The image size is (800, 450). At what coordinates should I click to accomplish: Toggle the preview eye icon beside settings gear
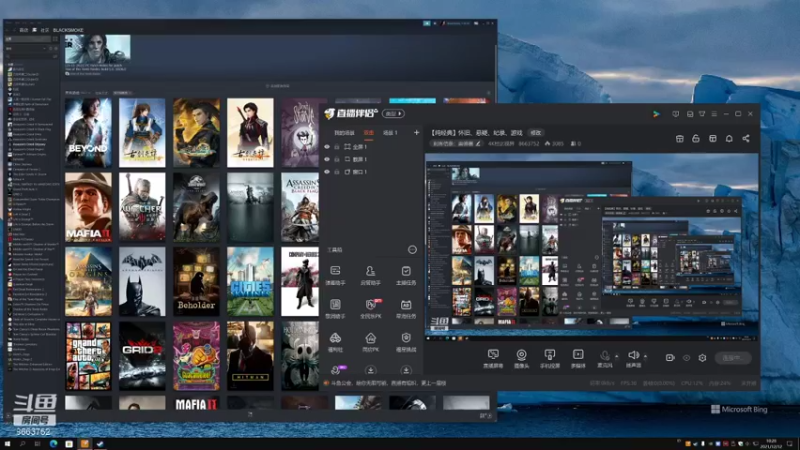pyautogui.click(x=686, y=358)
